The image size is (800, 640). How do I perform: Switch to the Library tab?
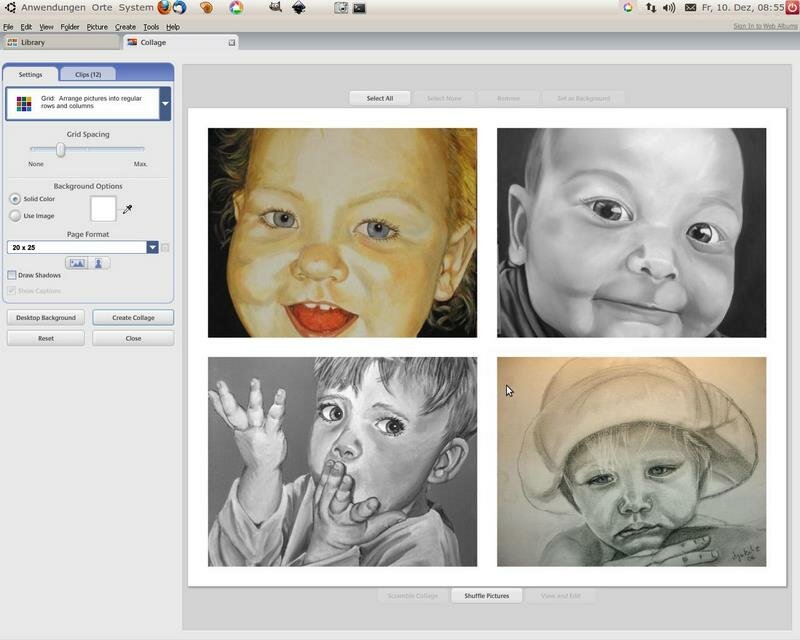[61, 42]
